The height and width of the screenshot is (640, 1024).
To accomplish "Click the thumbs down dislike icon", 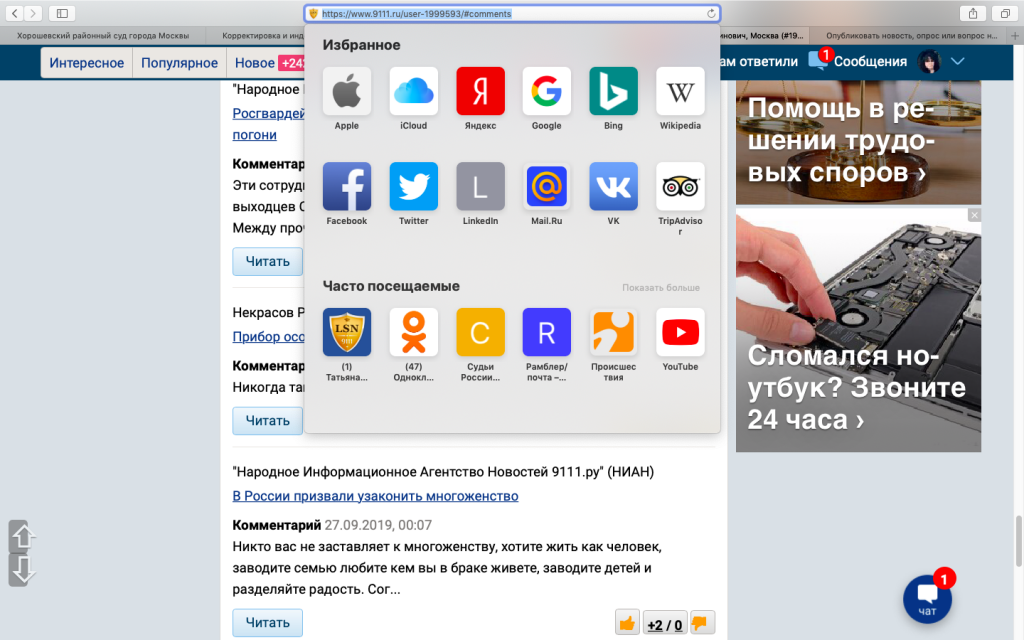I will [x=703, y=624].
